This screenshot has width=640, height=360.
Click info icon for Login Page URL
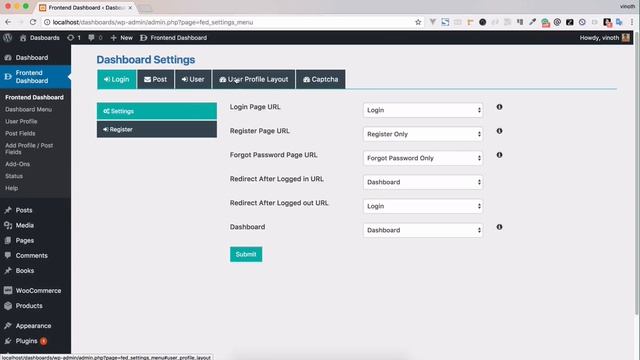point(499,107)
